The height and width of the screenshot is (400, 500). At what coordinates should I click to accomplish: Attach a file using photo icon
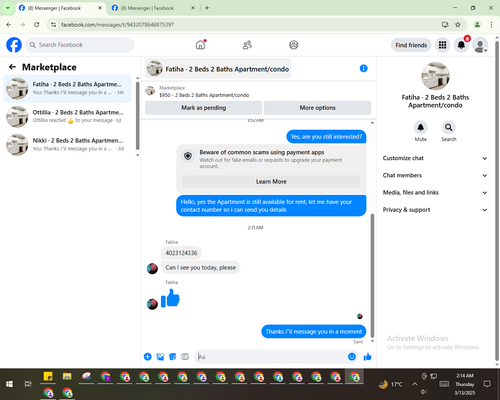pos(160,357)
